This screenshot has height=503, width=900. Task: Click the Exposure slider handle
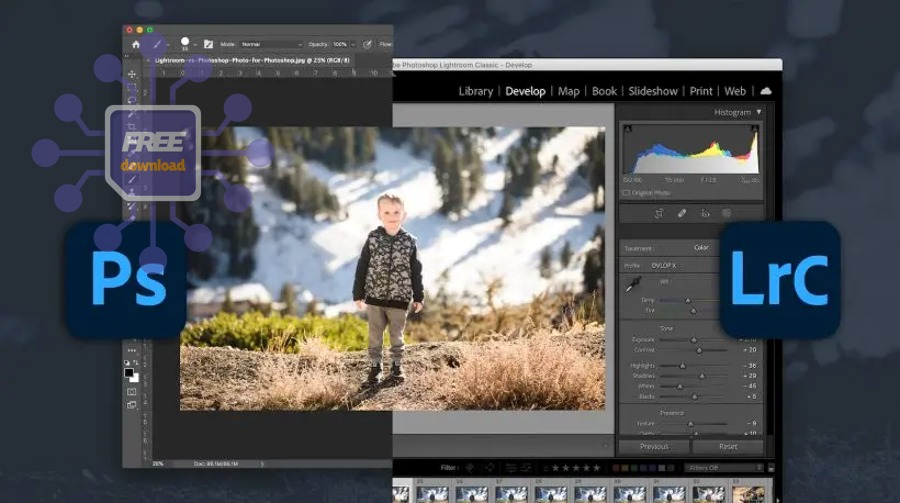pyautogui.click(x=693, y=340)
